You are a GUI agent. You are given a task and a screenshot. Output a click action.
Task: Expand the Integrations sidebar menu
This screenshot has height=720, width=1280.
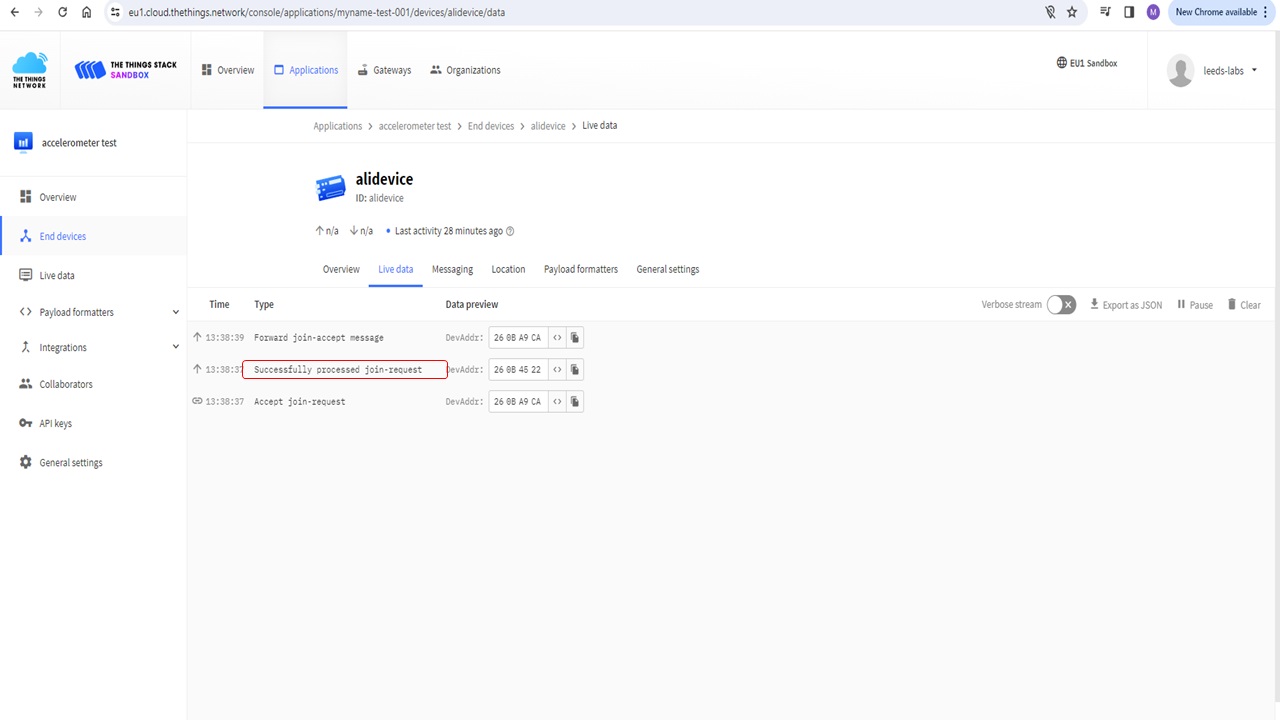(x=176, y=347)
